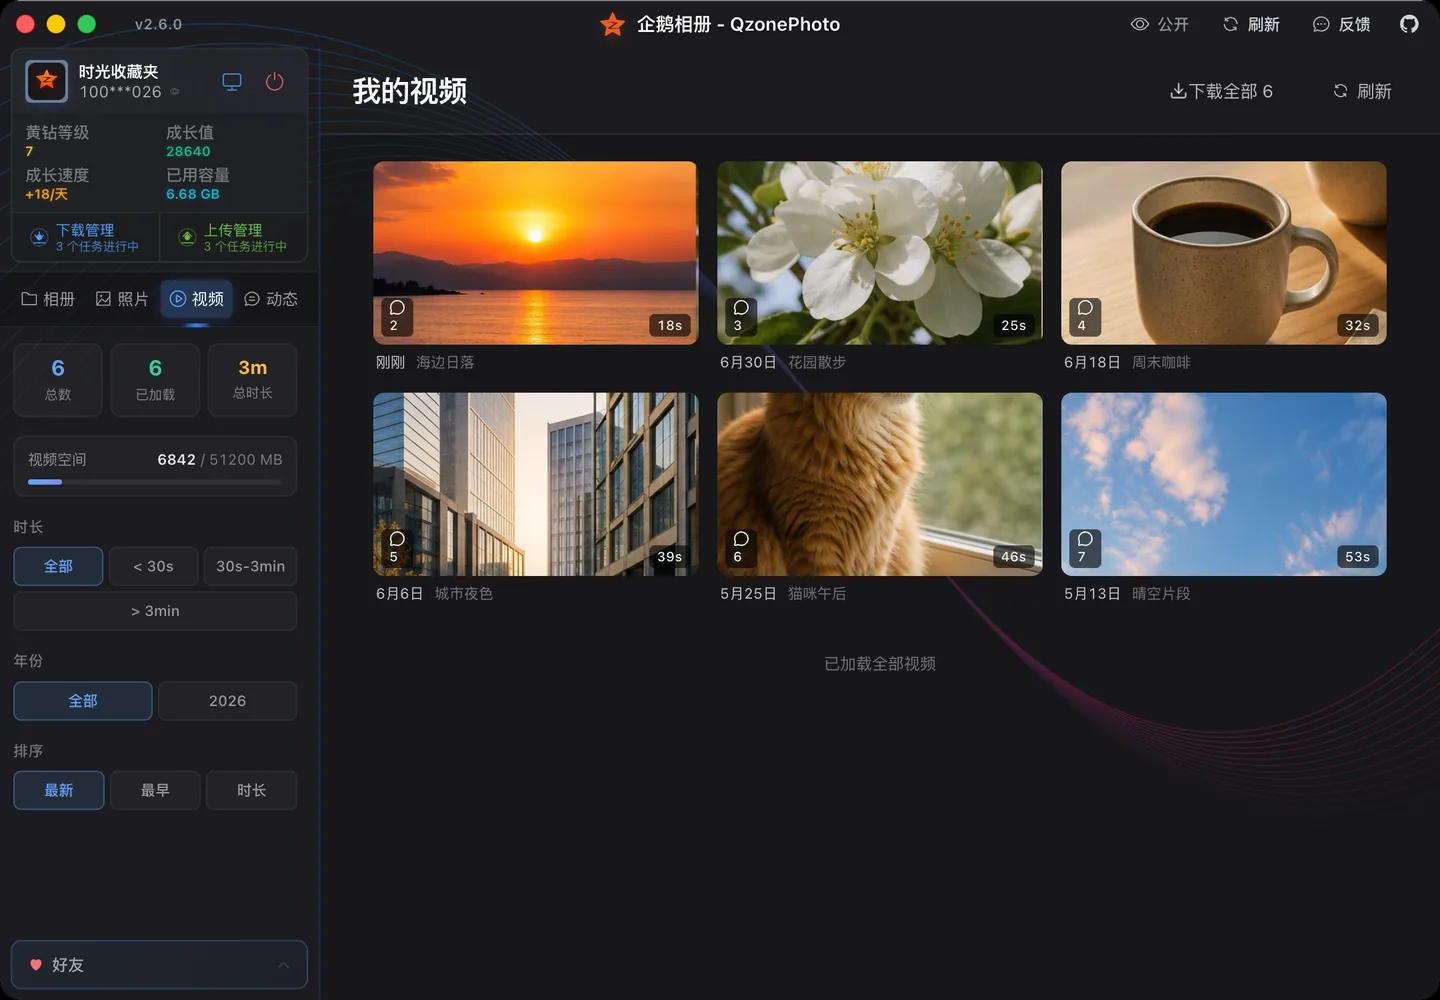Open the 花园散步 flower video thumbnail

[x=880, y=253]
